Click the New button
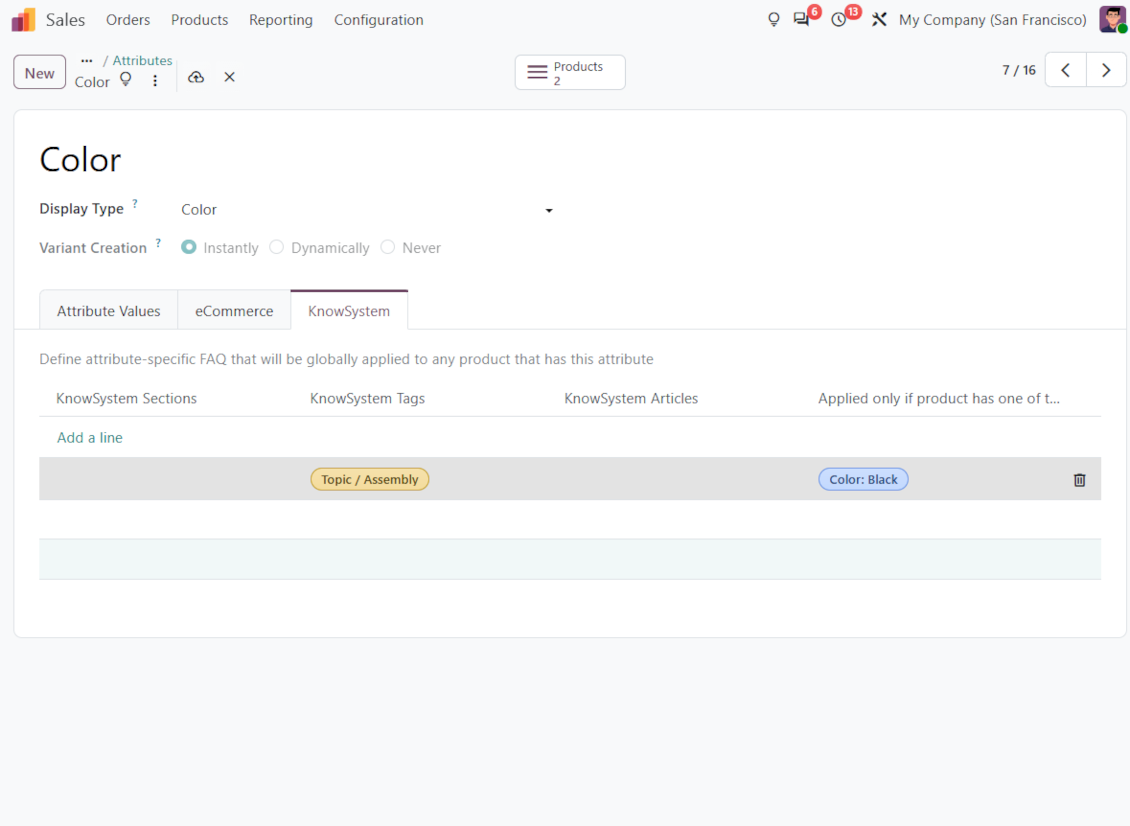The height and width of the screenshot is (826, 1130). pos(40,73)
